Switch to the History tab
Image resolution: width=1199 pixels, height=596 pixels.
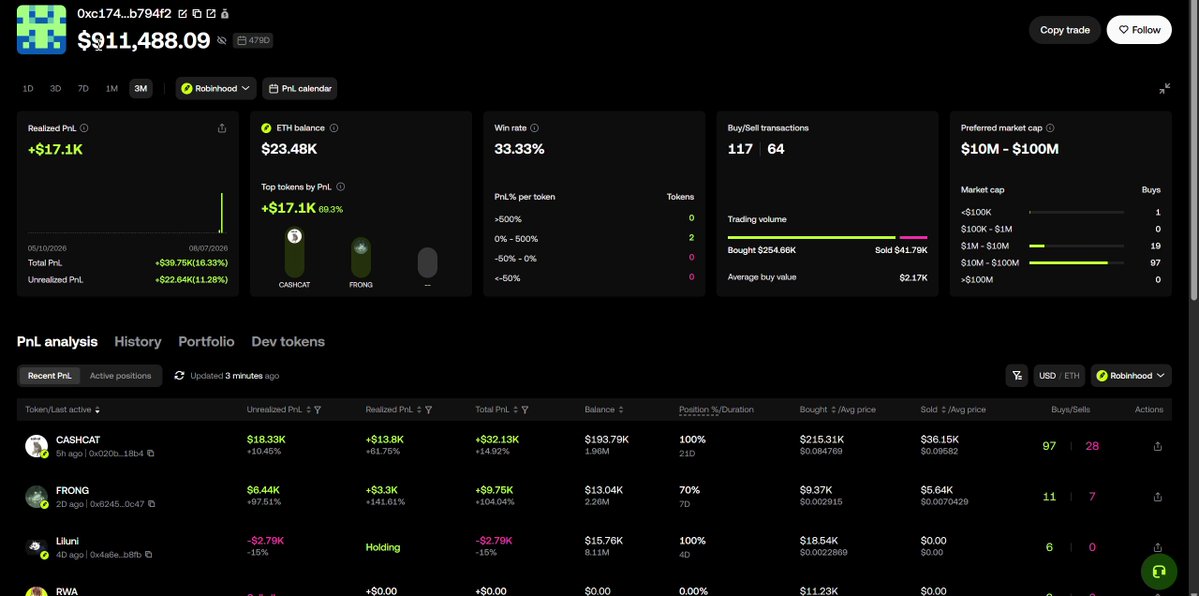coord(138,342)
